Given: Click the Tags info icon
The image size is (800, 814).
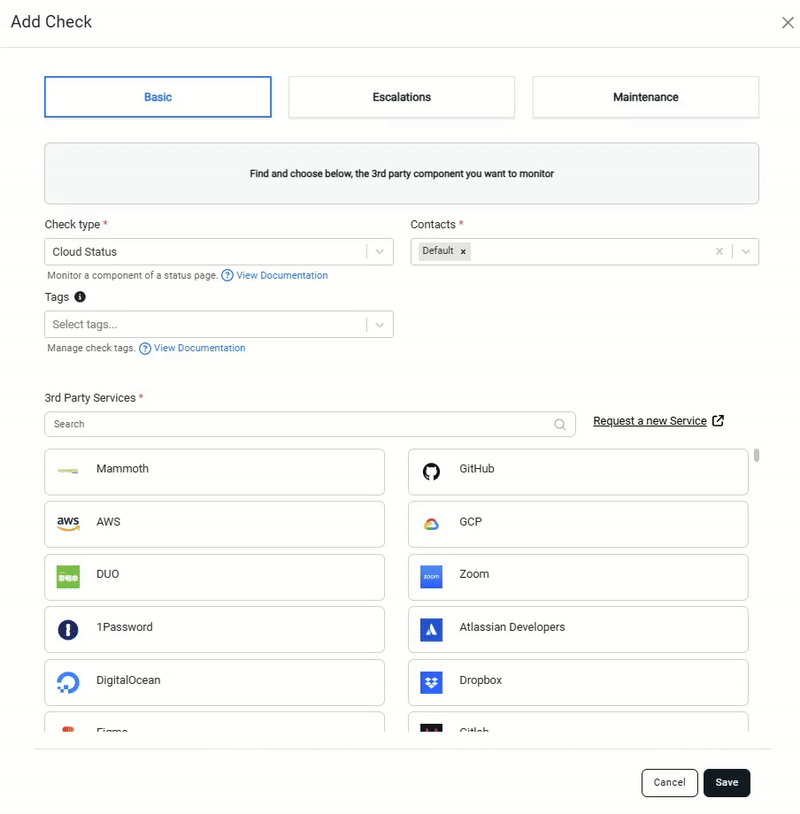Looking at the screenshot, I should [x=80, y=297].
